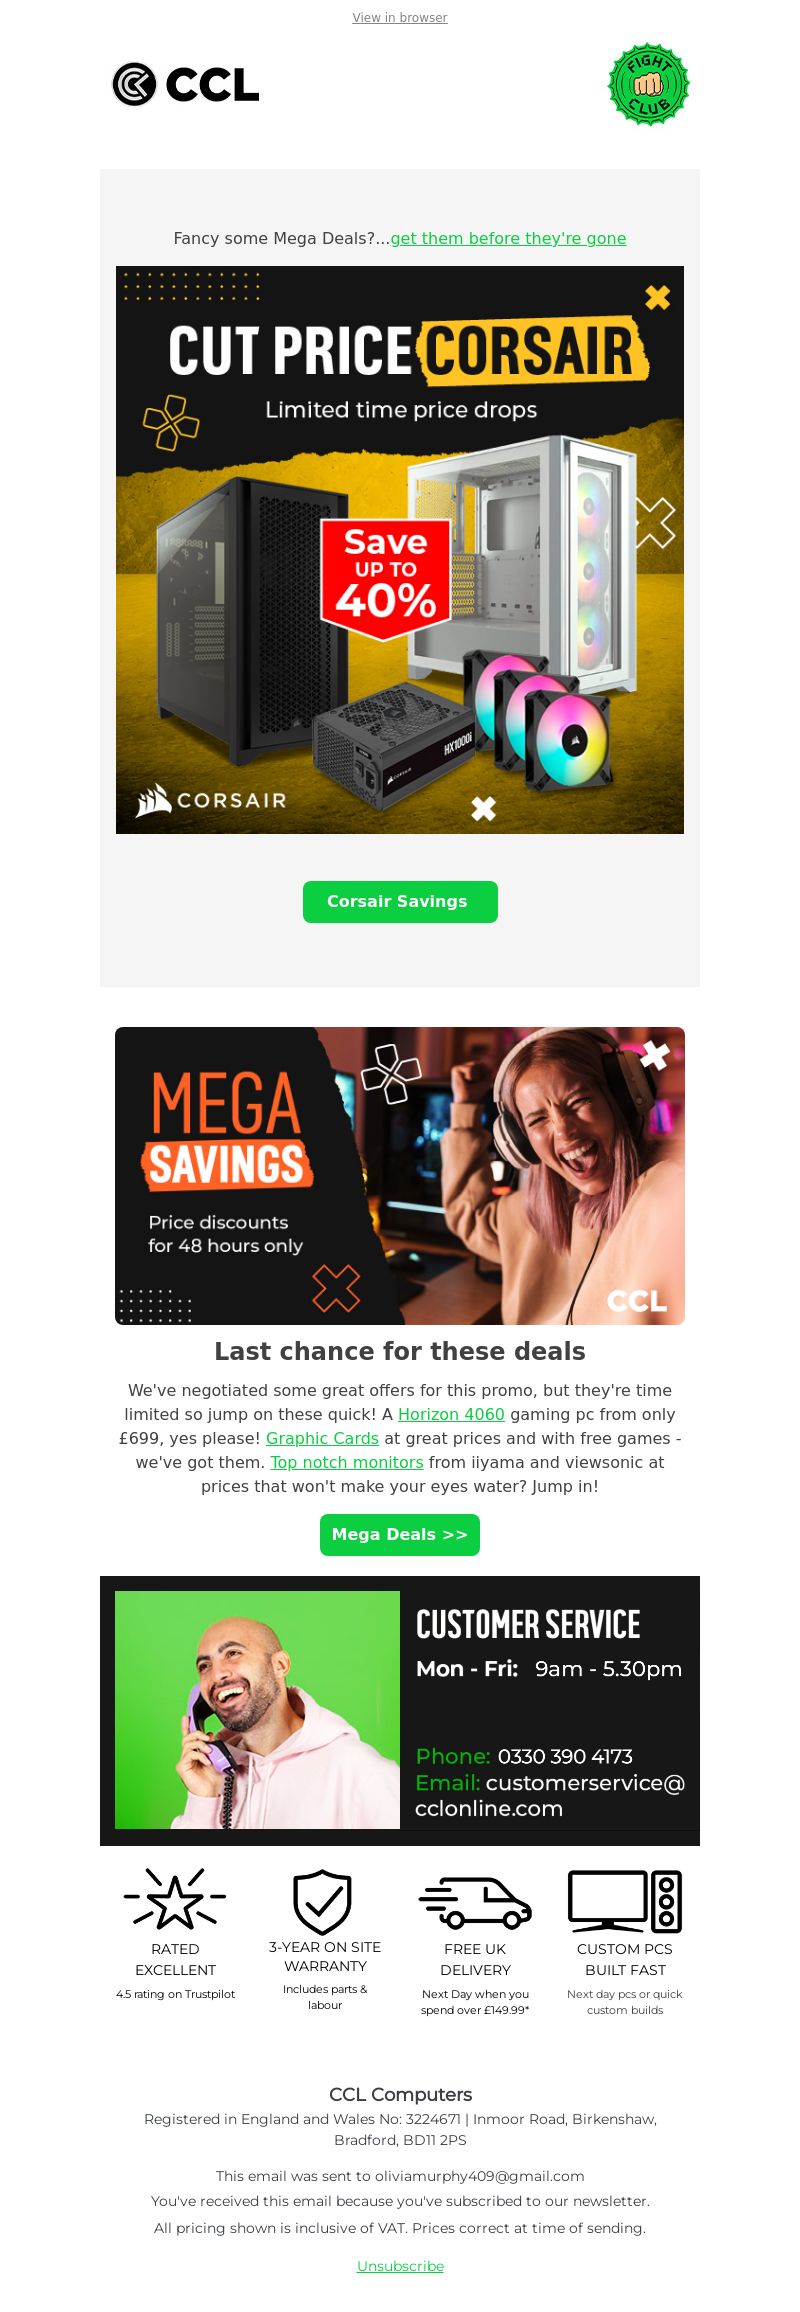
Task: Open the Graphic Cards link
Action: click(x=322, y=1438)
